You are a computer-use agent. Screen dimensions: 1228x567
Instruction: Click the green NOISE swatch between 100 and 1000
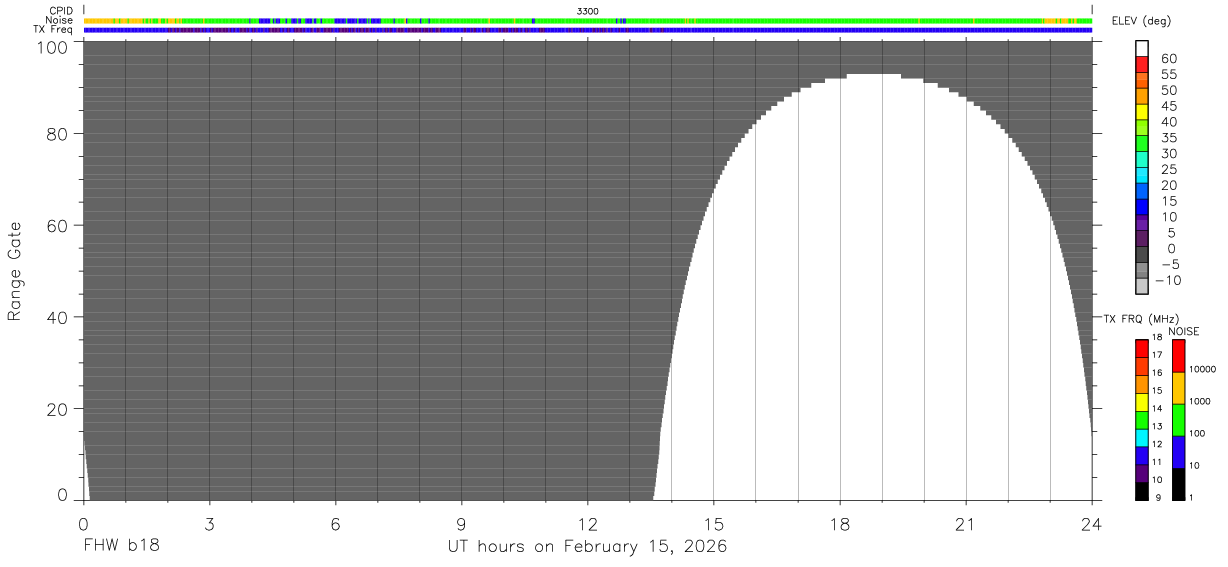click(1178, 420)
